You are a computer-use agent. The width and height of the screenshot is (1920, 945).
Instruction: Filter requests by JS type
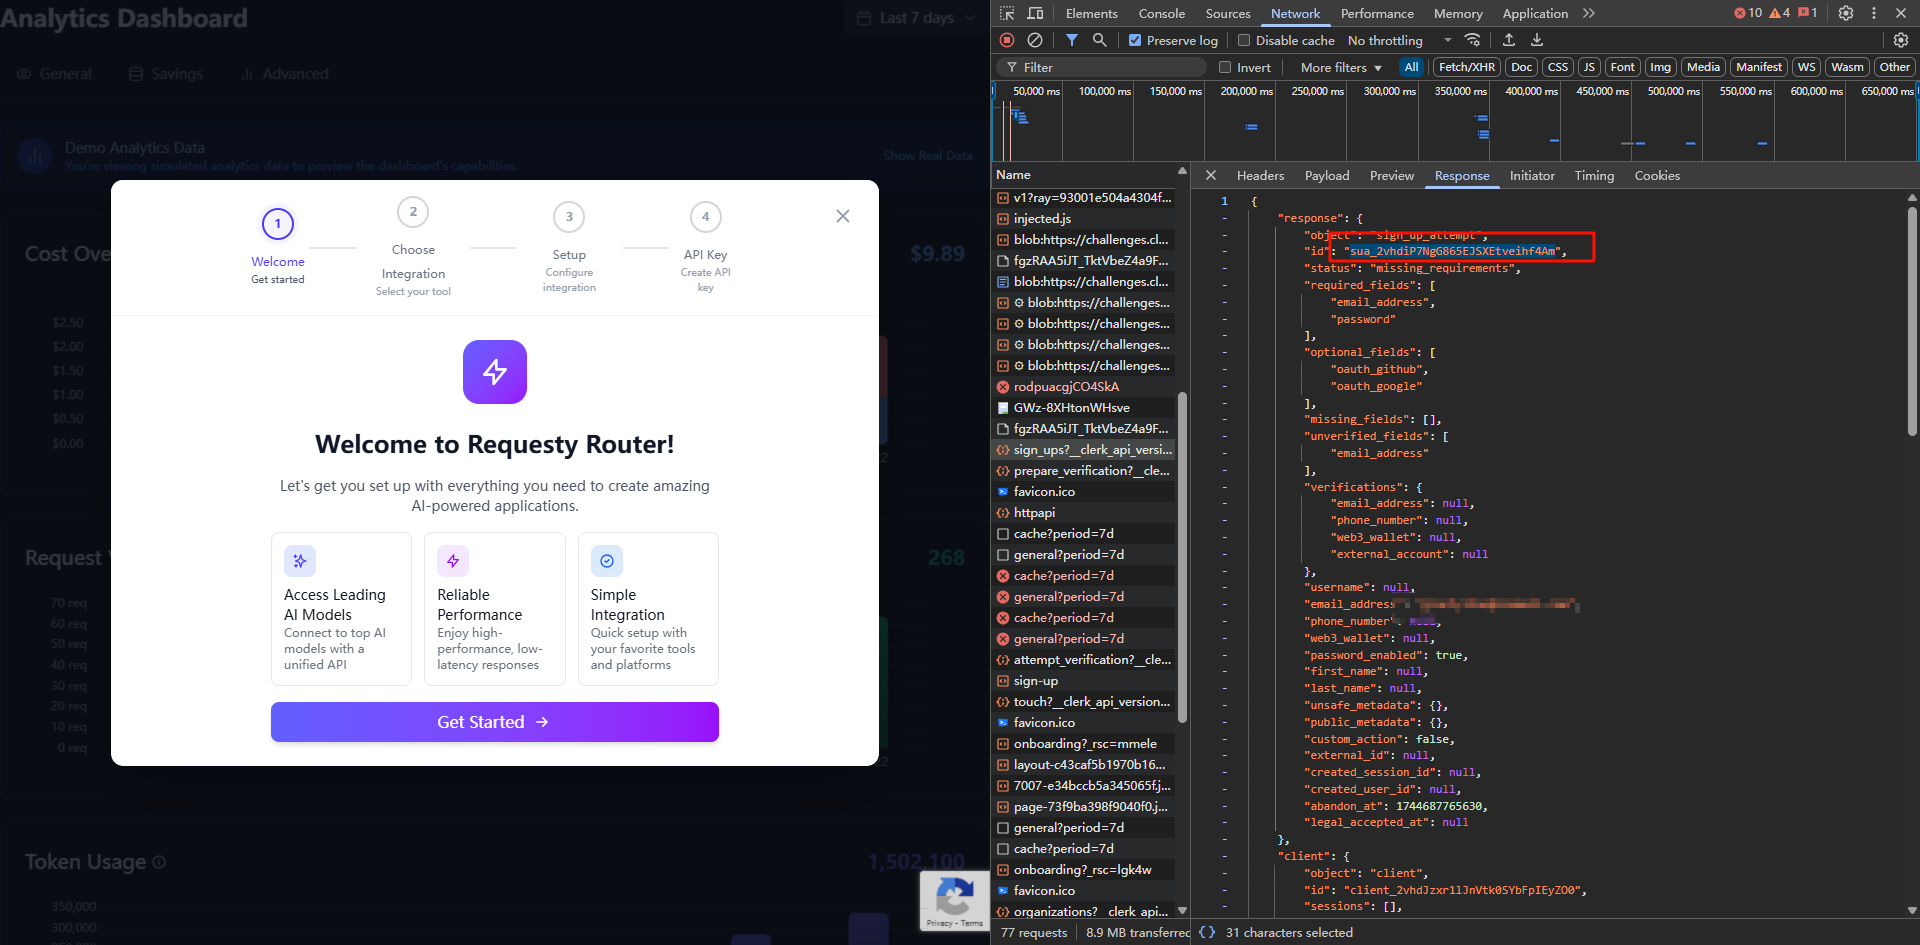click(1589, 67)
